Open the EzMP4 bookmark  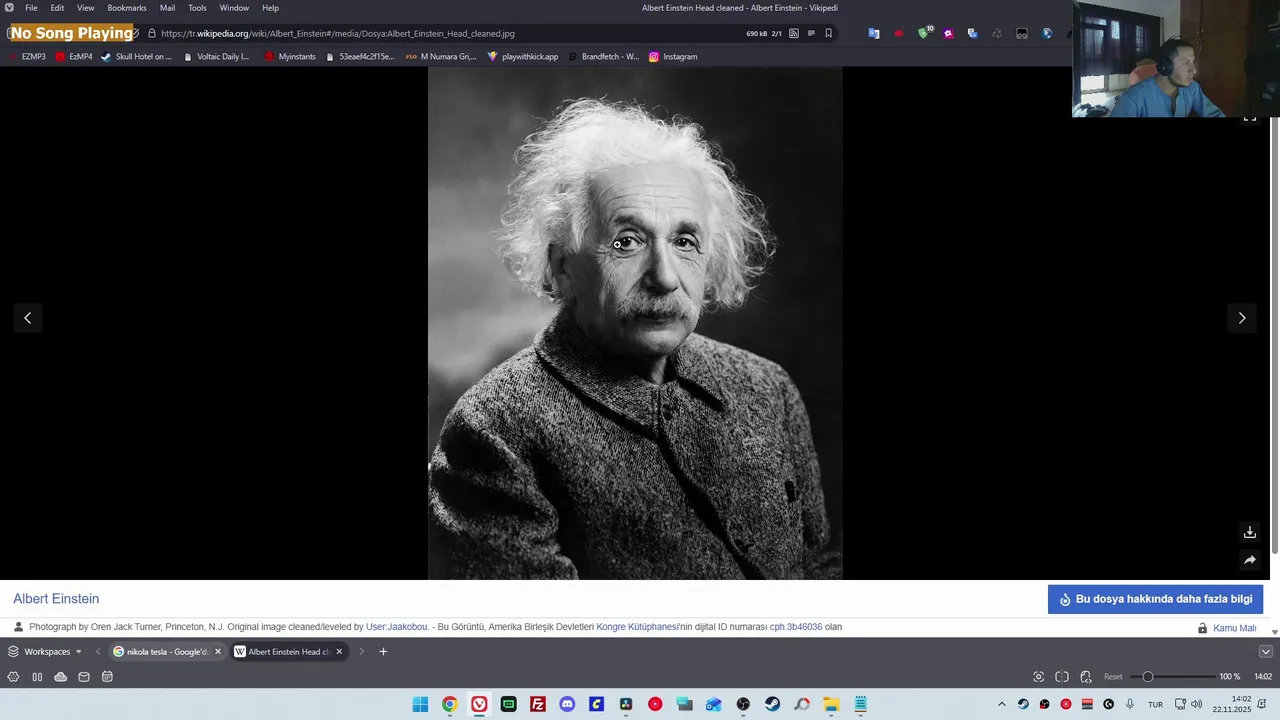point(74,57)
